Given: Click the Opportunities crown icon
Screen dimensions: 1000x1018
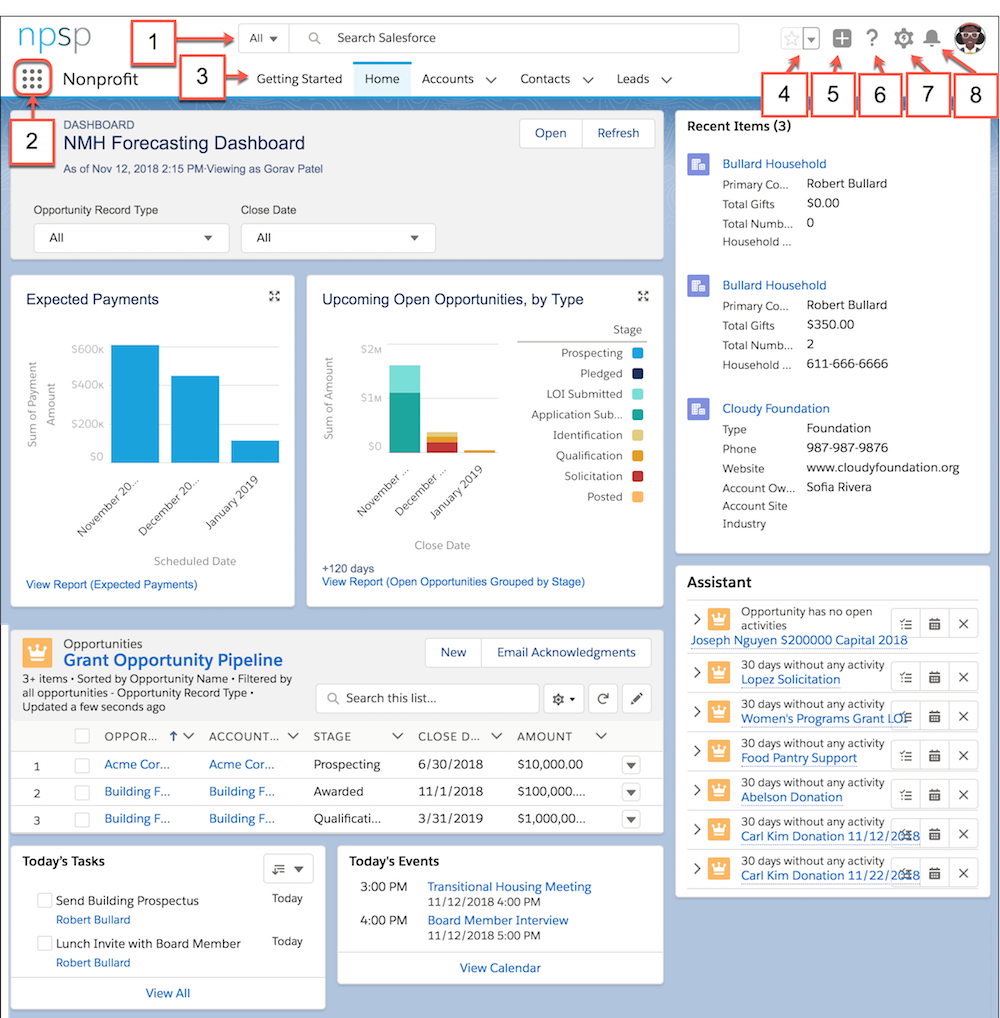Looking at the screenshot, I should 37,652.
